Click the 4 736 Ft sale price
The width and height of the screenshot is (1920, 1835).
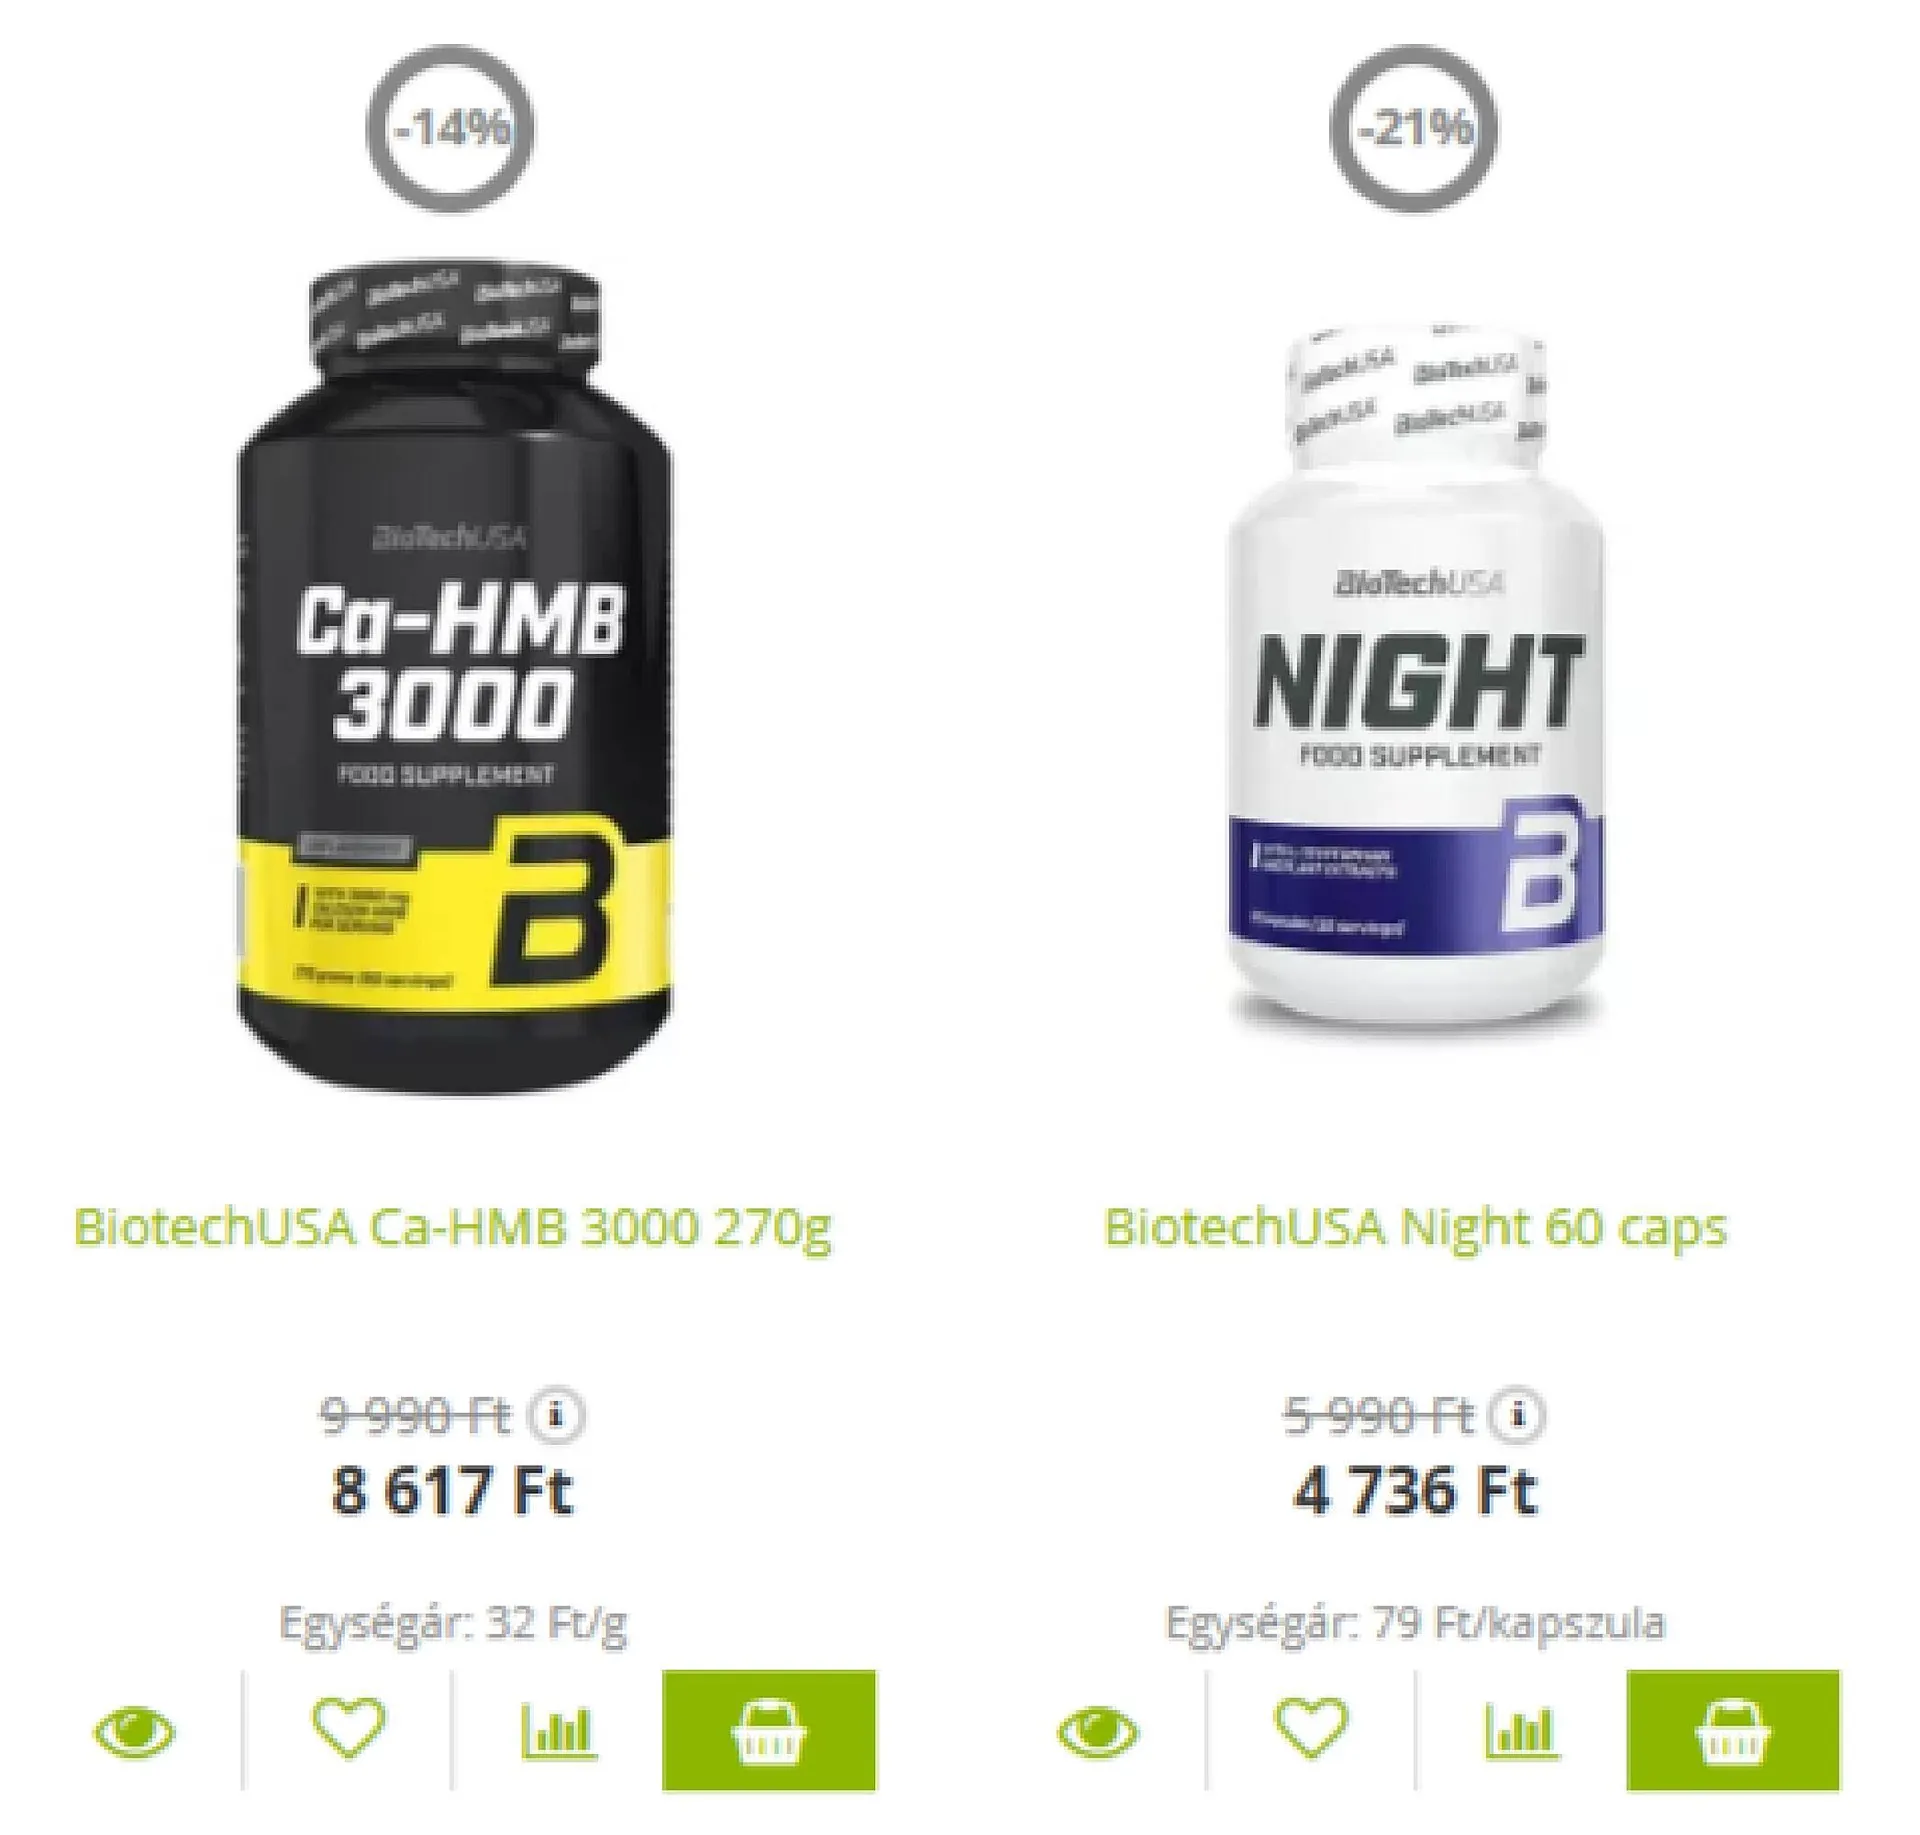[1415, 1491]
